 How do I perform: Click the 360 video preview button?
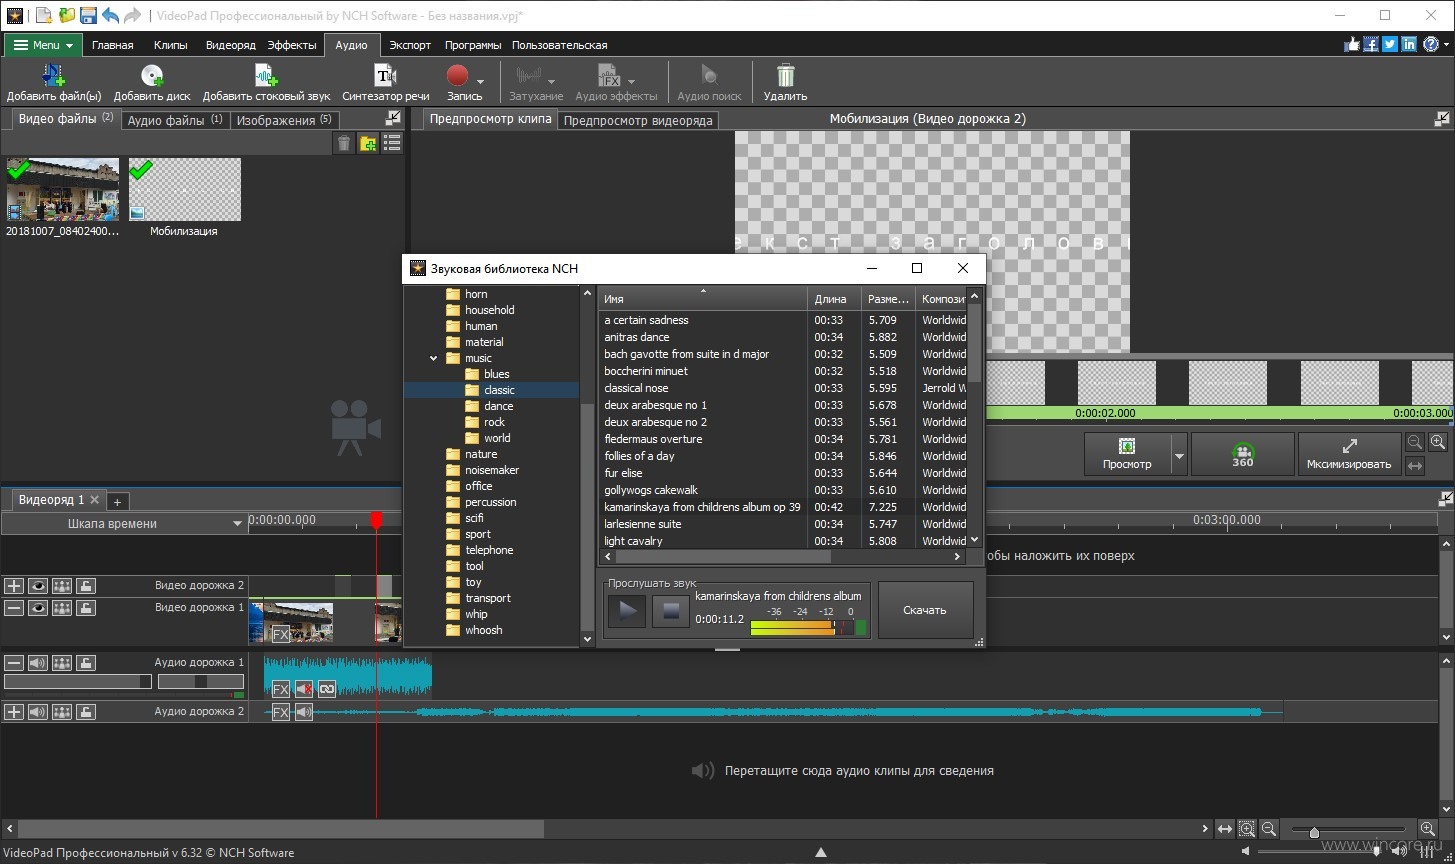(1243, 454)
